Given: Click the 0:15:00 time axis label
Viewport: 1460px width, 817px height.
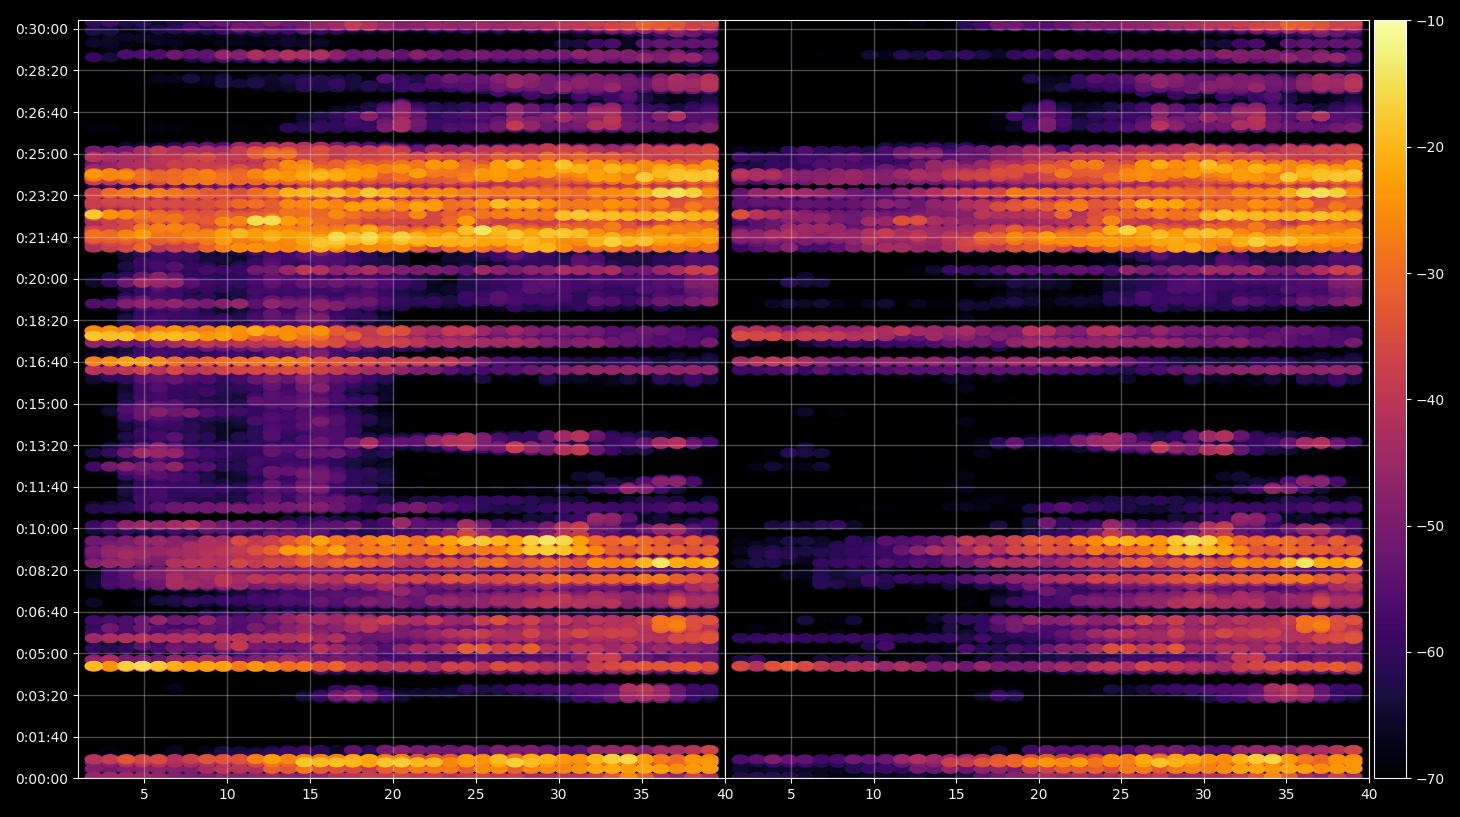Looking at the screenshot, I should coord(42,404).
